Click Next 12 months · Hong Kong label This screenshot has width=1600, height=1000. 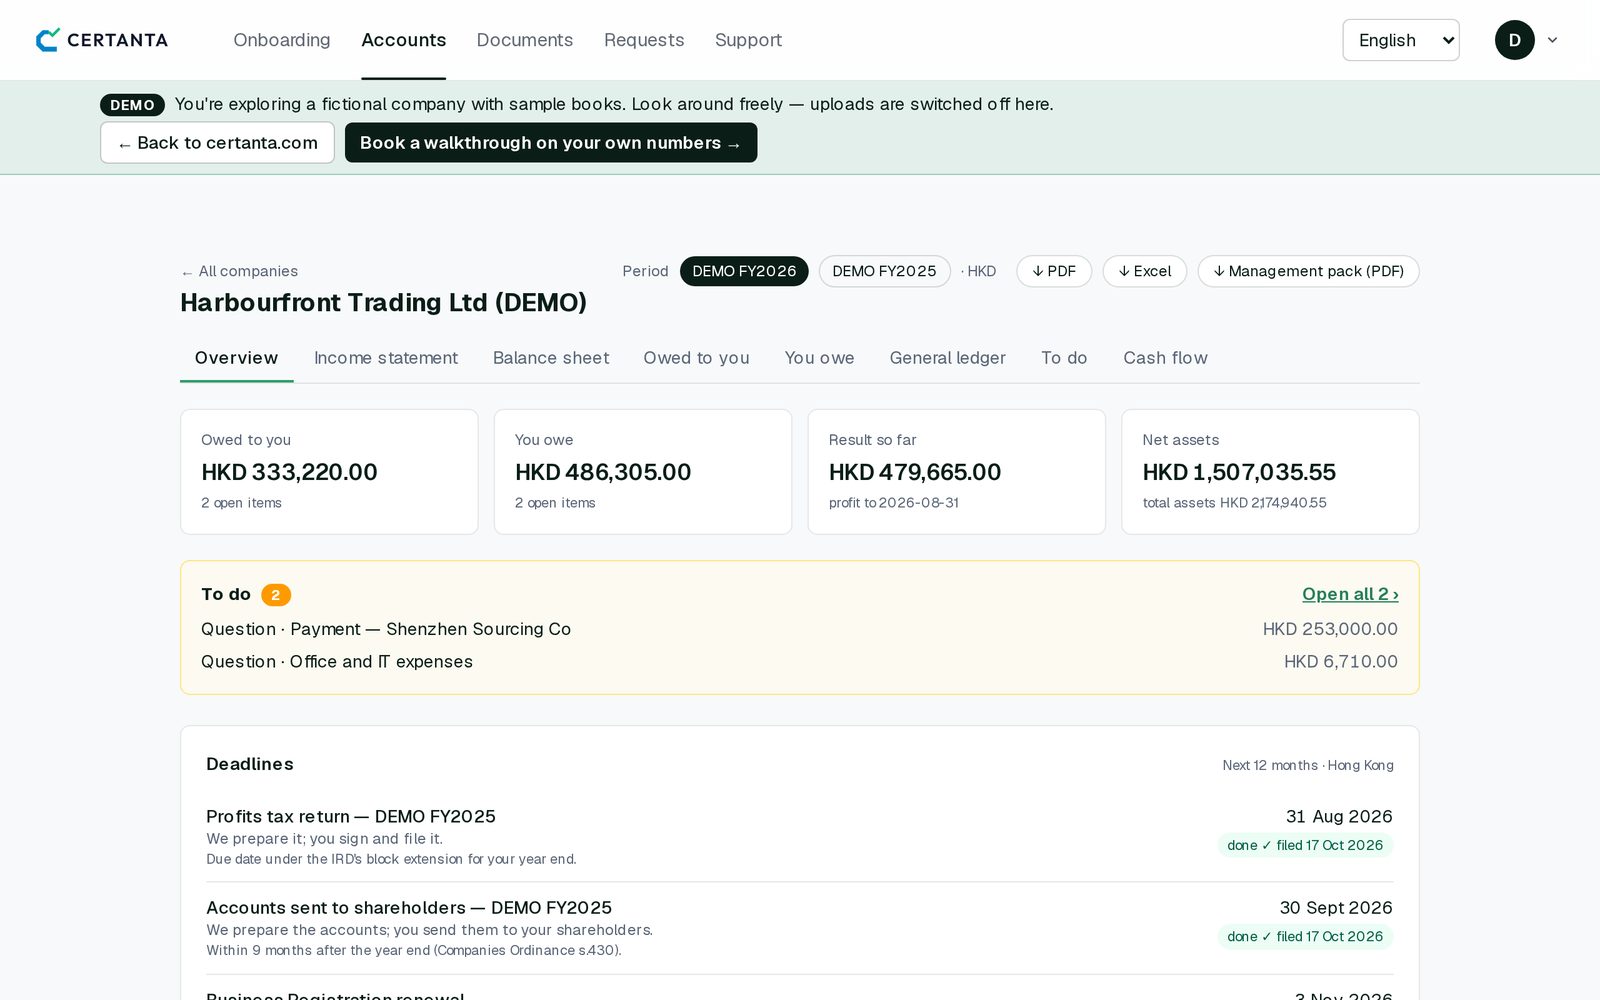coord(1308,765)
